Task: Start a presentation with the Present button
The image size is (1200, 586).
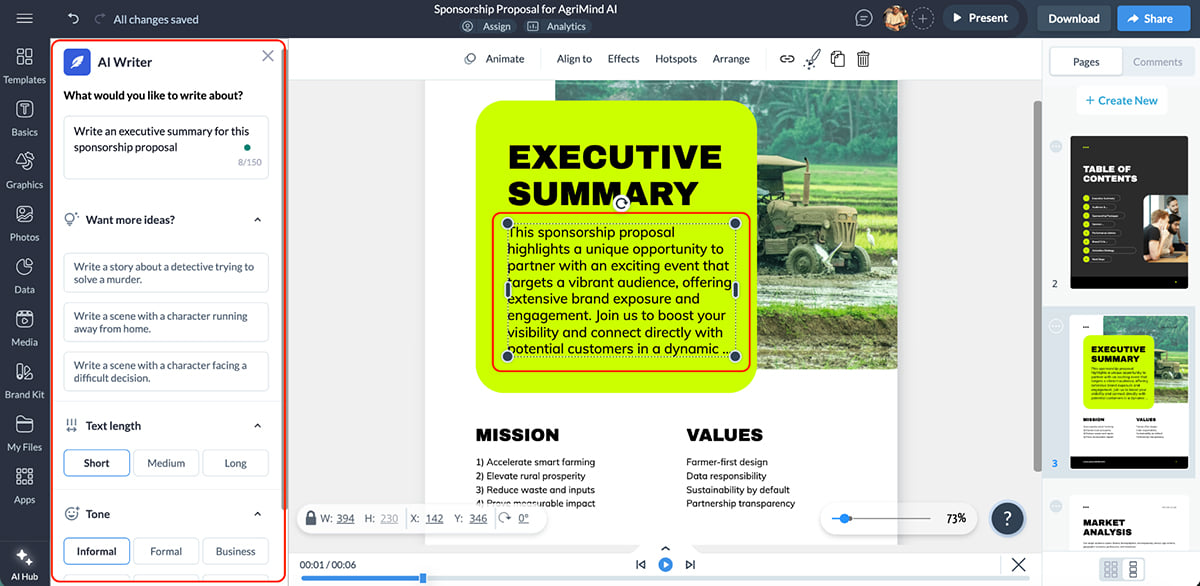Action: tap(984, 17)
